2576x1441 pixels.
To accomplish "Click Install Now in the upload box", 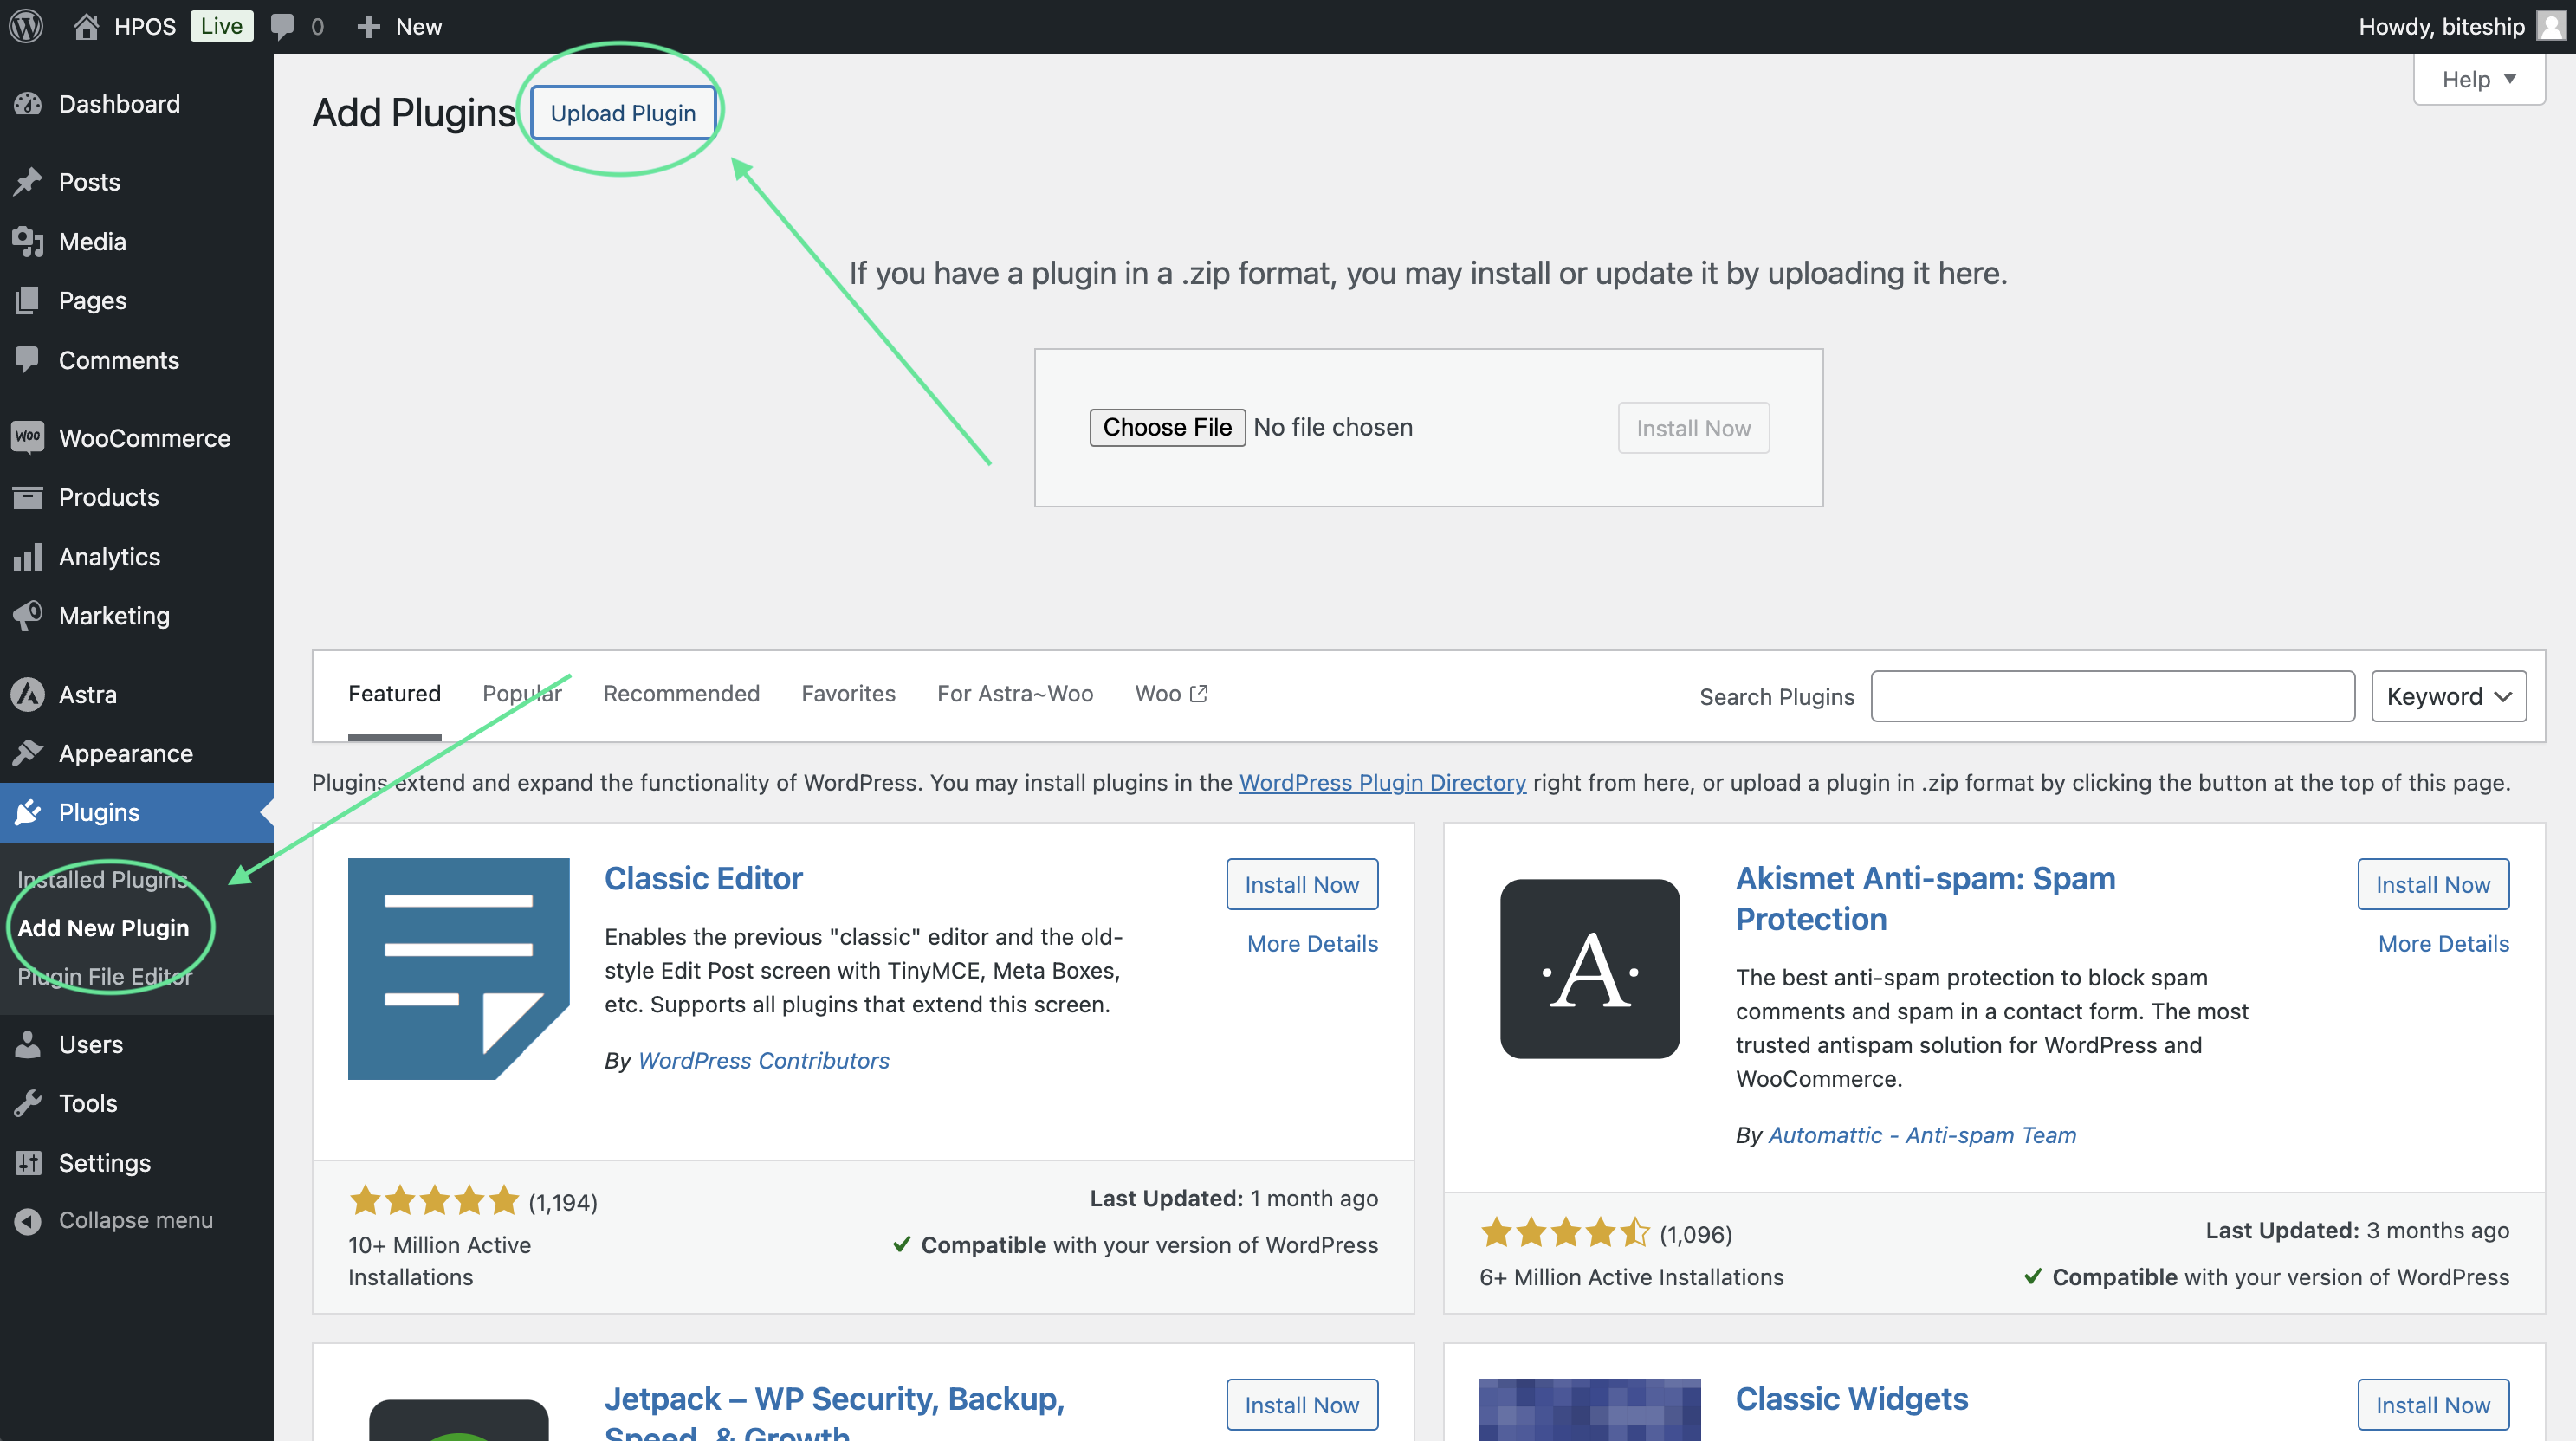I will [x=1693, y=428].
